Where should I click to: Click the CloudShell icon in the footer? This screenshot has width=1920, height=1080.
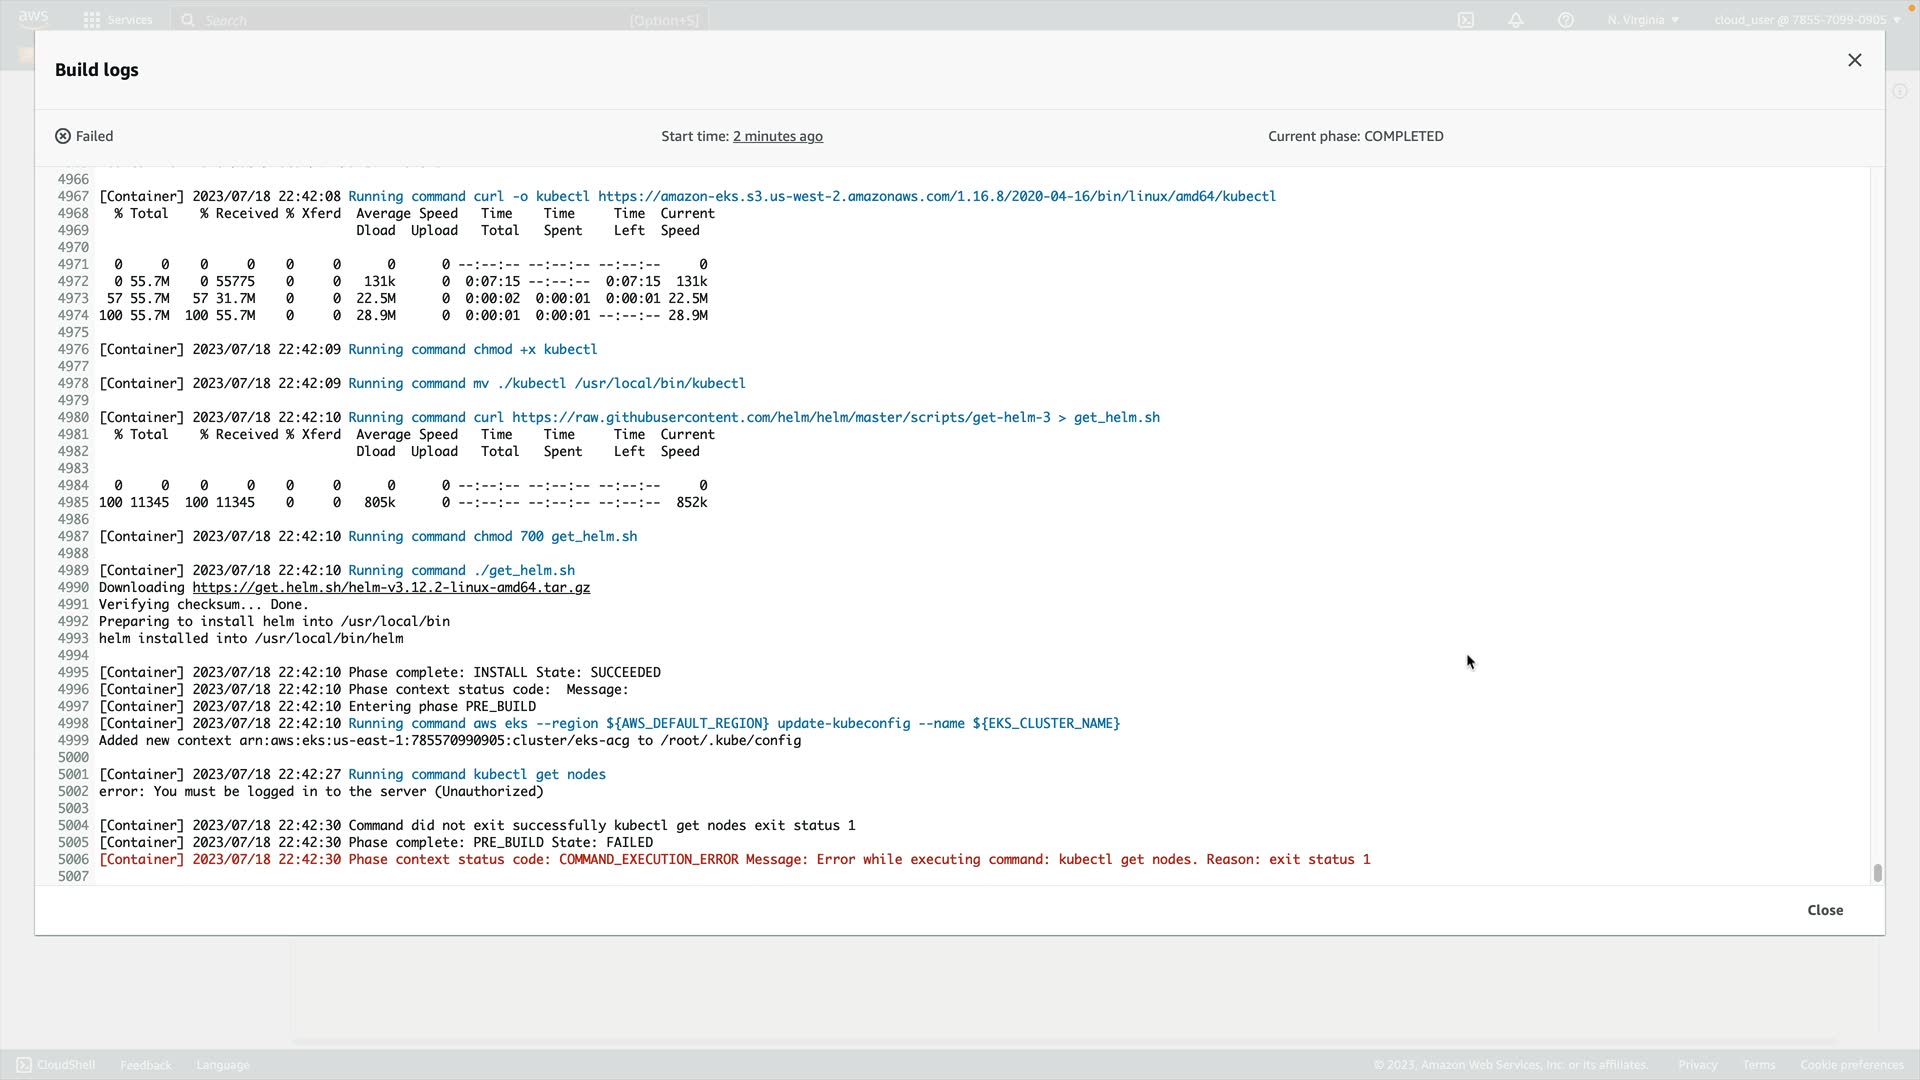tap(24, 1065)
